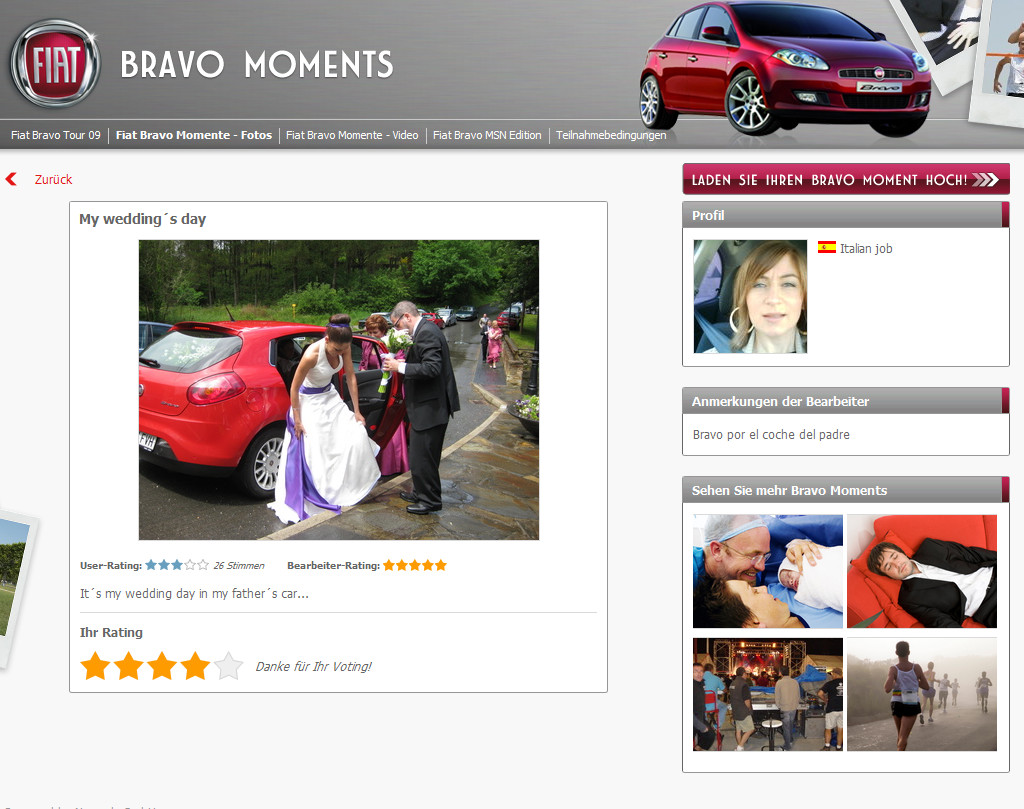Viewport: 1024px width, 809px height.
Task: Go to Fiat Bravo Momente - Video
Action: [352, 135]
